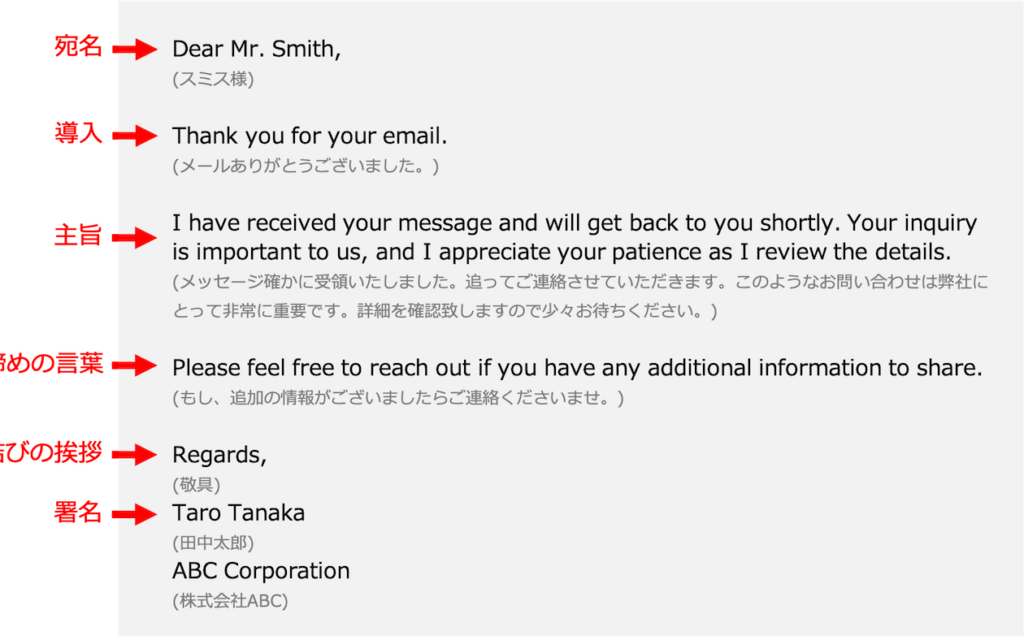Screen dimensions: 1024x640
Task: Click "I have received your message" line
Action: click(574, 223)
